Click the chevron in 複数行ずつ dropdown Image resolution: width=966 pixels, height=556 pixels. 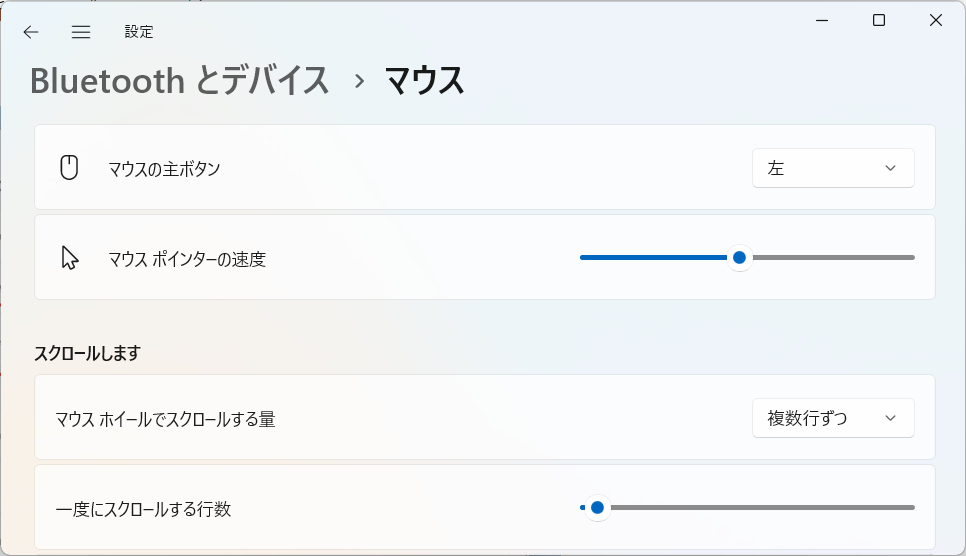[x=890, y=418]
